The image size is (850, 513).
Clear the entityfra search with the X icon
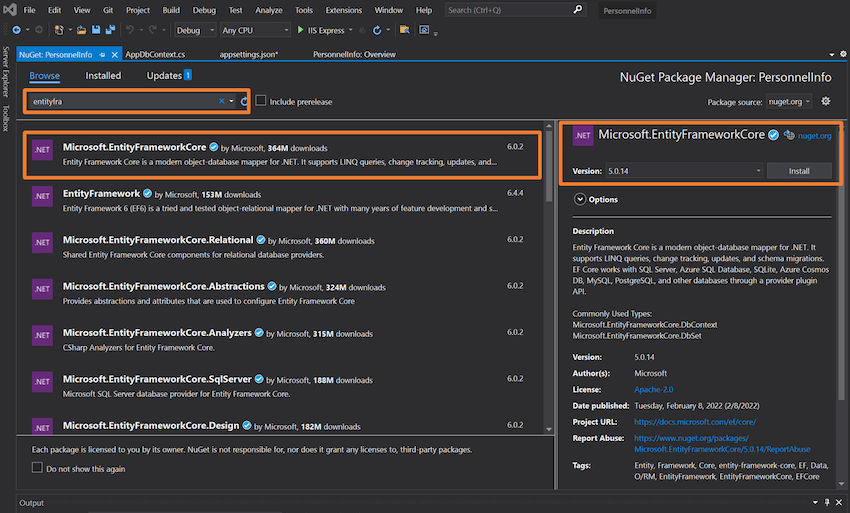(x=221, y=101)
